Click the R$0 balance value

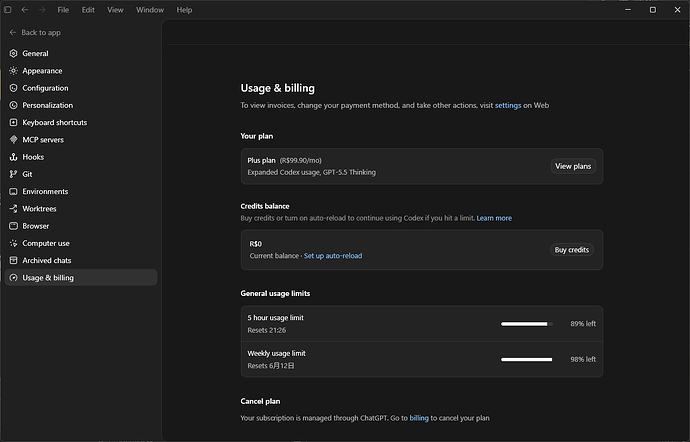[256, 243]
